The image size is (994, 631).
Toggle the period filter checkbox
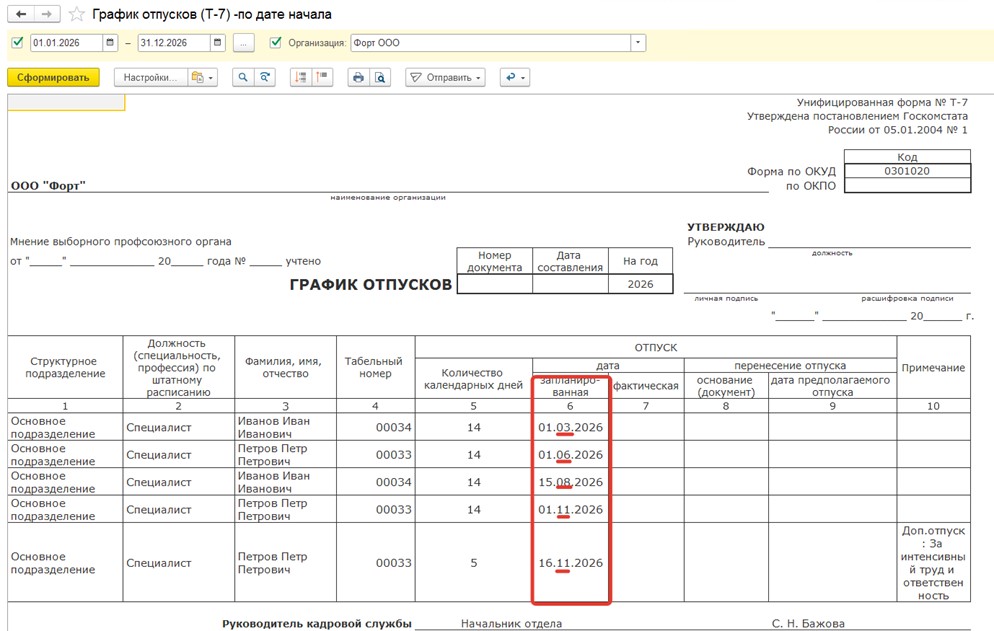16,43
